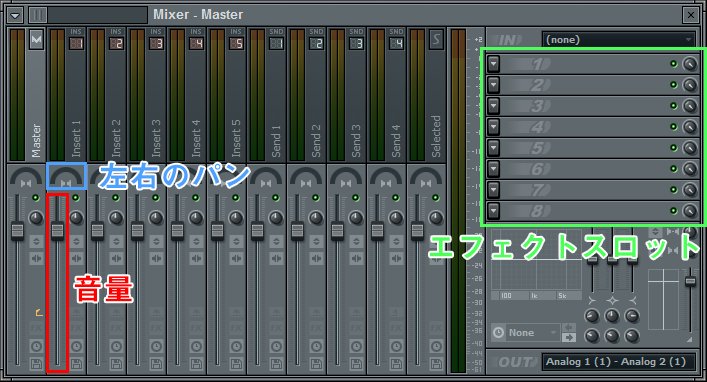Disable effect slot 3 with its green LED
This screenshot has width=707, height=382.
[x=674, y=106]
